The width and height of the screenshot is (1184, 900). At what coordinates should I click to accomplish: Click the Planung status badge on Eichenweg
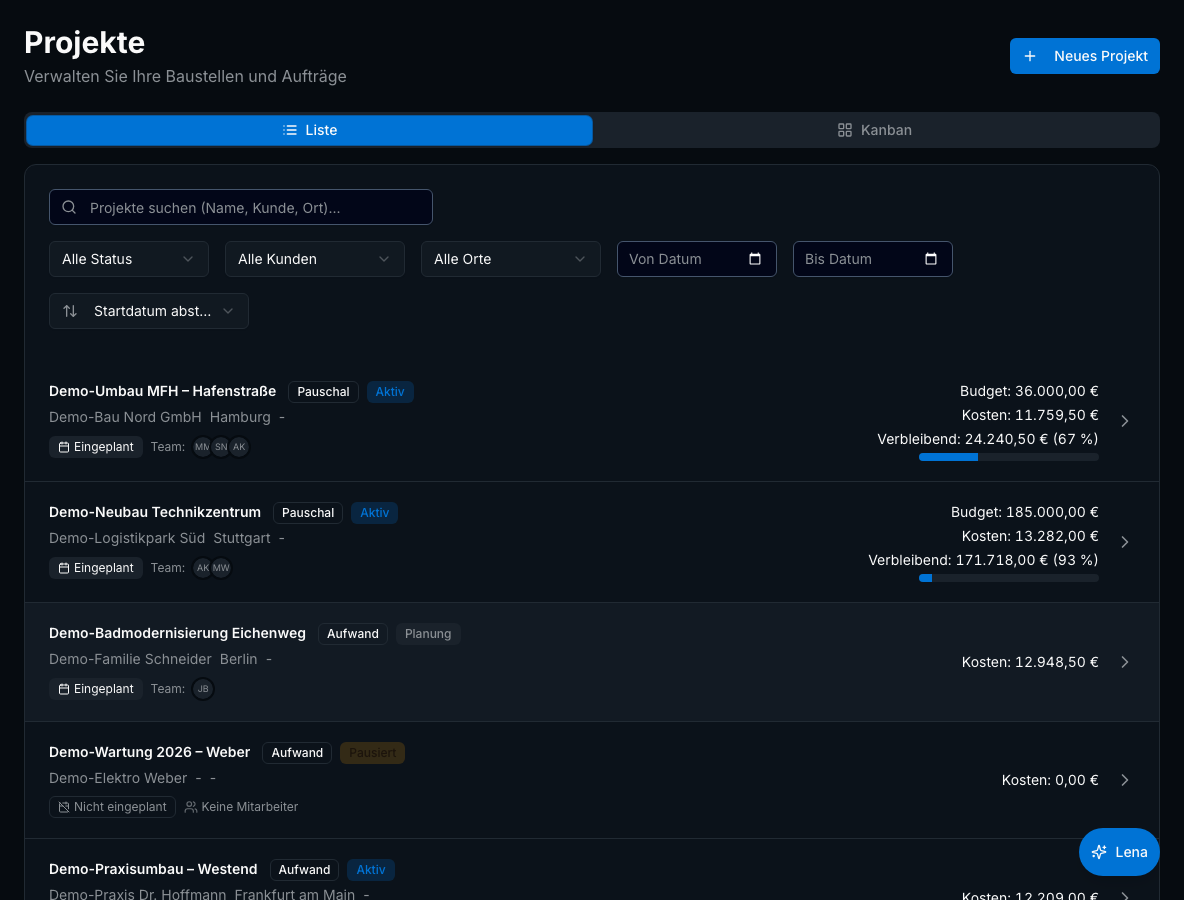[428, 633]
